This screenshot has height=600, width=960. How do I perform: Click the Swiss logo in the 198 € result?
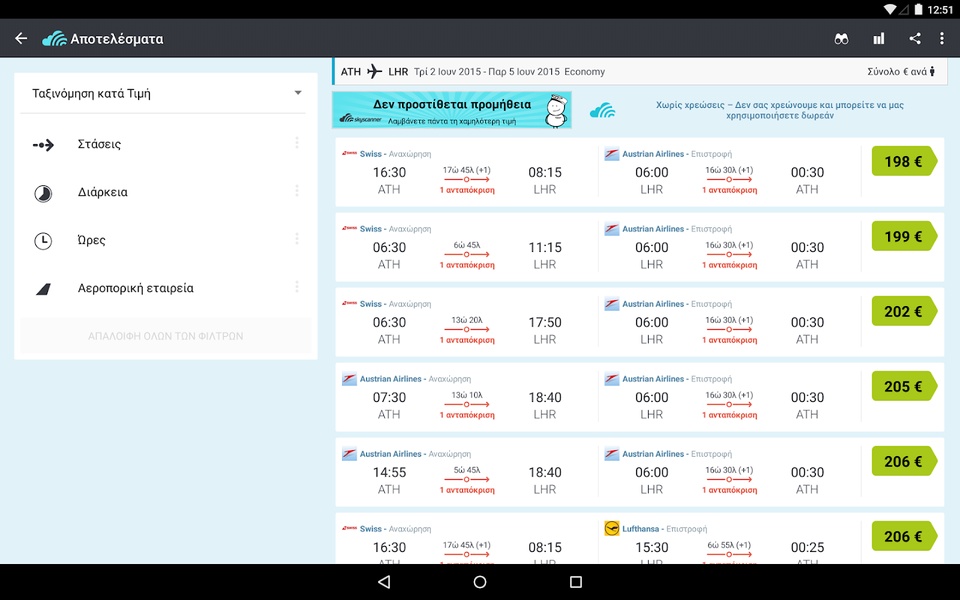click(x=350, y=153)
